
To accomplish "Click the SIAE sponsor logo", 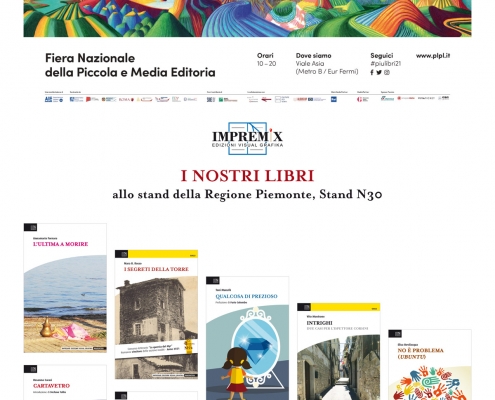I will tap(211, 99).
